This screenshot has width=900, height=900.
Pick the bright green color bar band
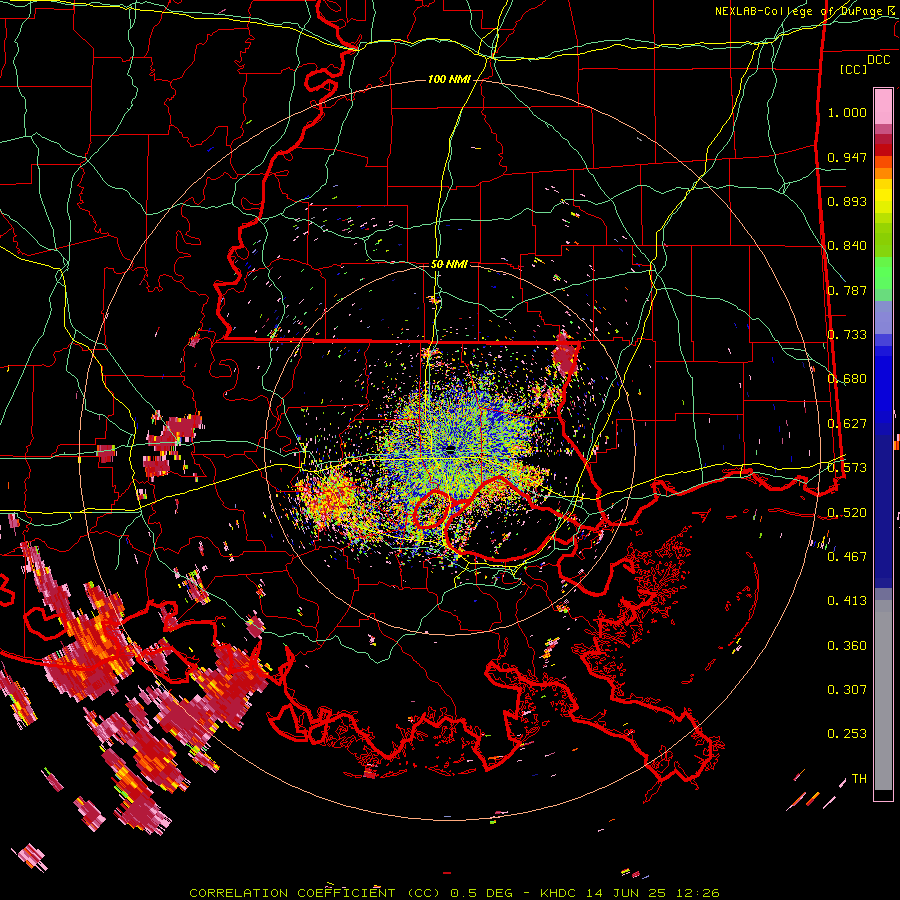click(883, 273)
